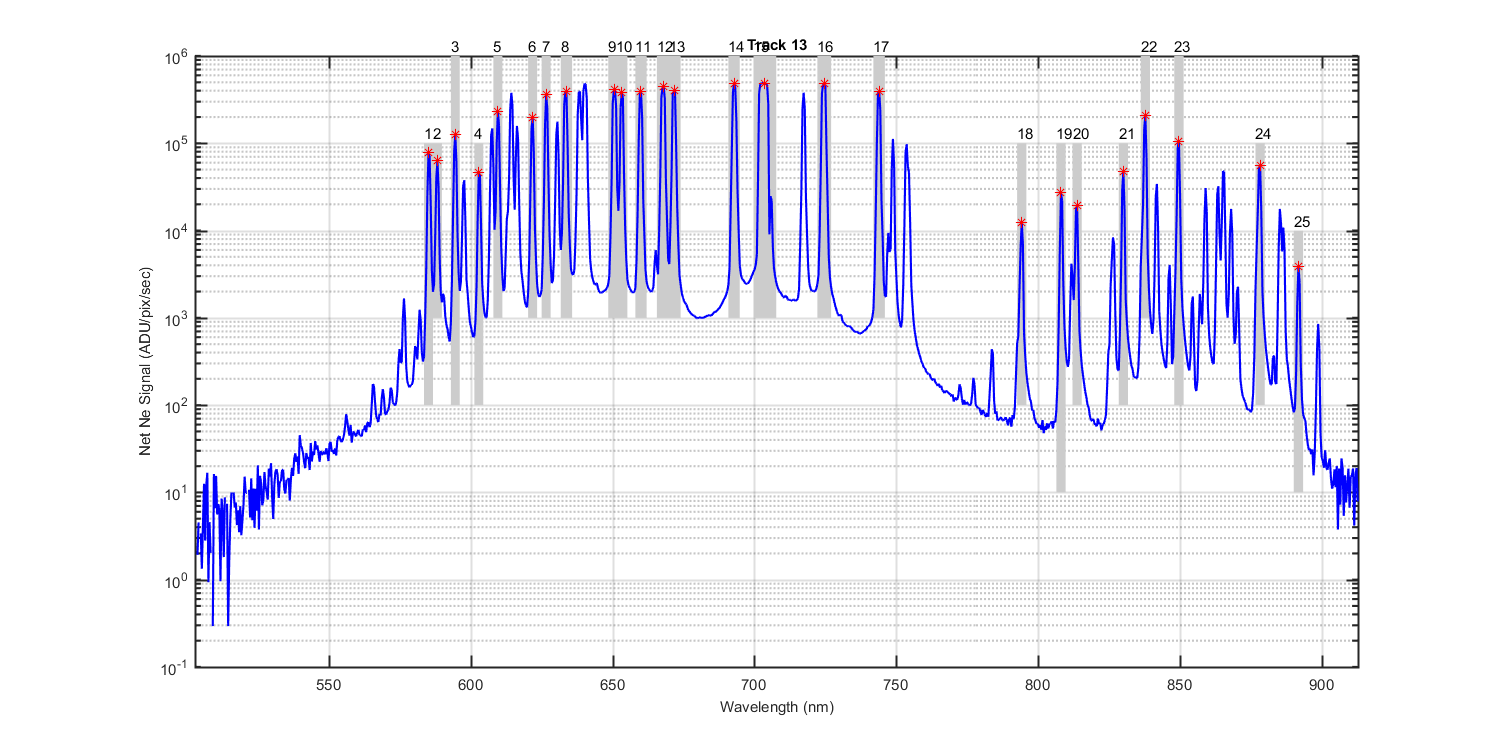Click the plot title "Track 13"
Screen dimensions: 1500x750
777,45
